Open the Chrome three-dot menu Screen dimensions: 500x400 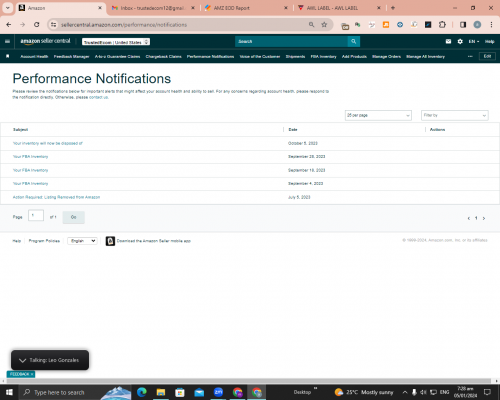(x=491, y=25)
